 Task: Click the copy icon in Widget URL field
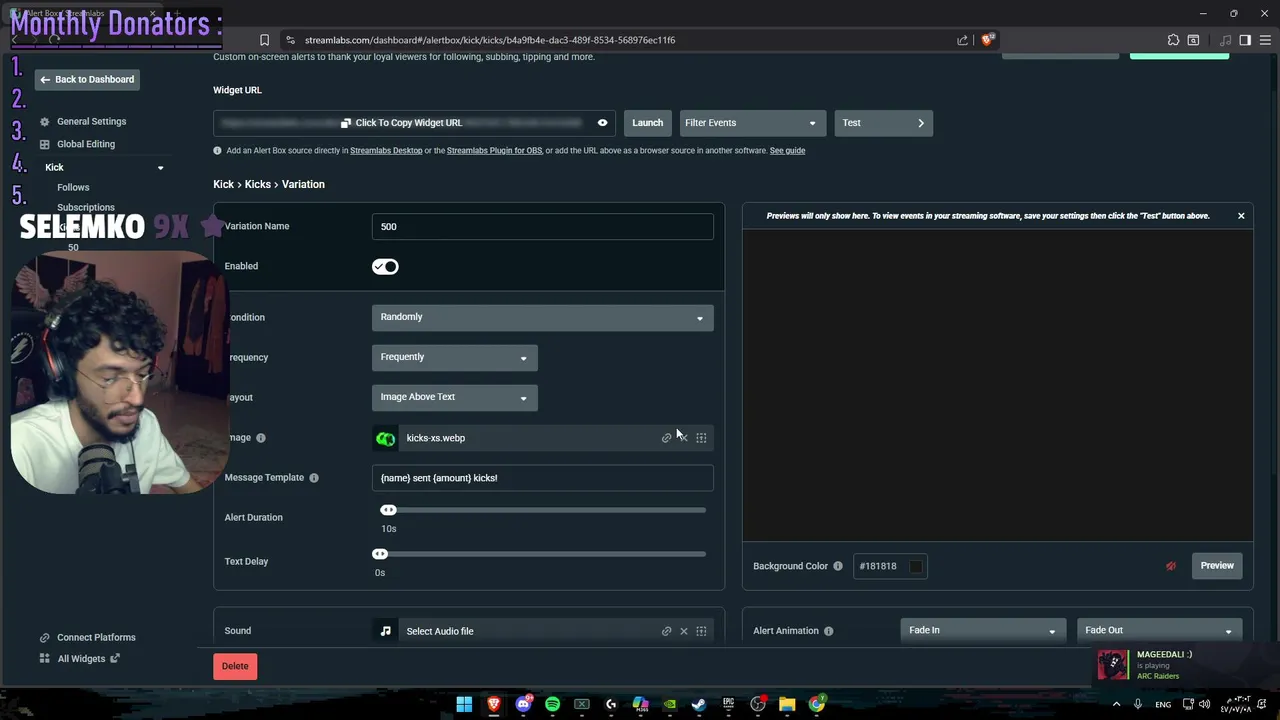[x=346, y=123]
